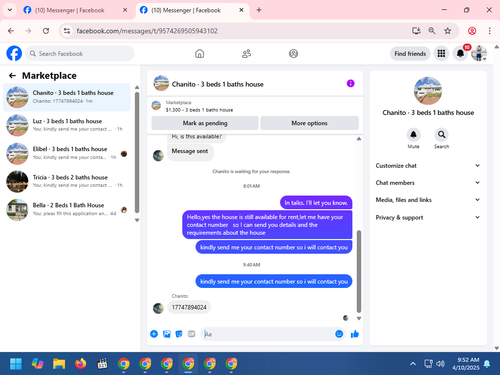Open the notifications bell with badge
500x375 pixels.
[460, 53]
